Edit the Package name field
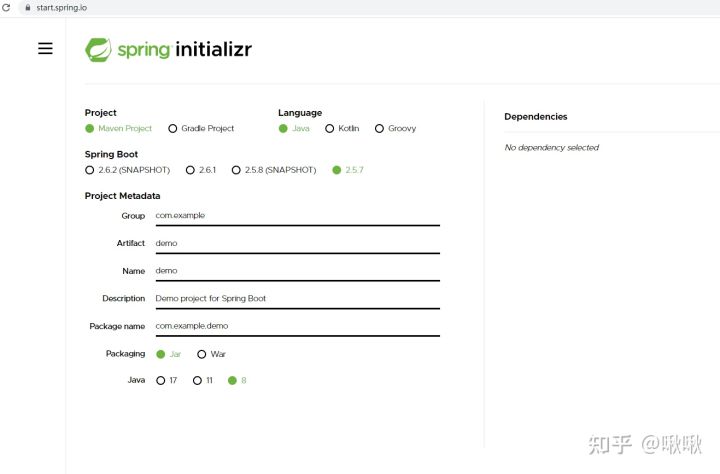The image size is (720, 474). [298, 326]
